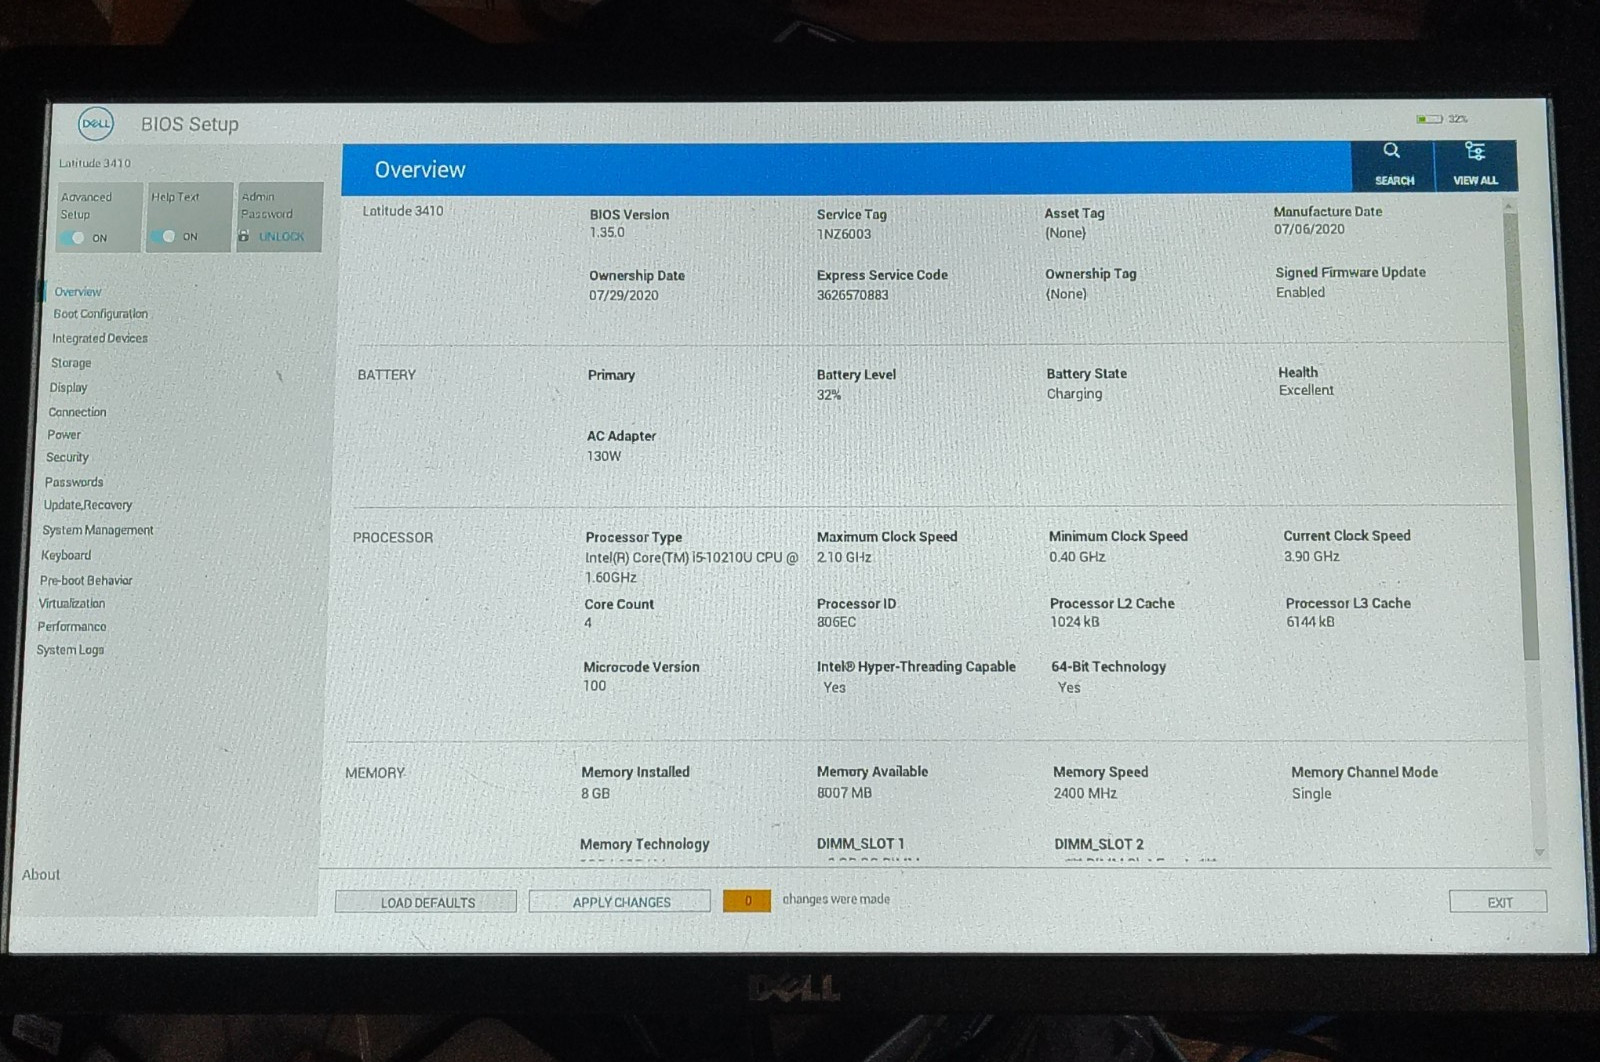Click Ownership Date 07/29/2020
The height and width of the screenshot is (1062, 1600).
[624, 295]
